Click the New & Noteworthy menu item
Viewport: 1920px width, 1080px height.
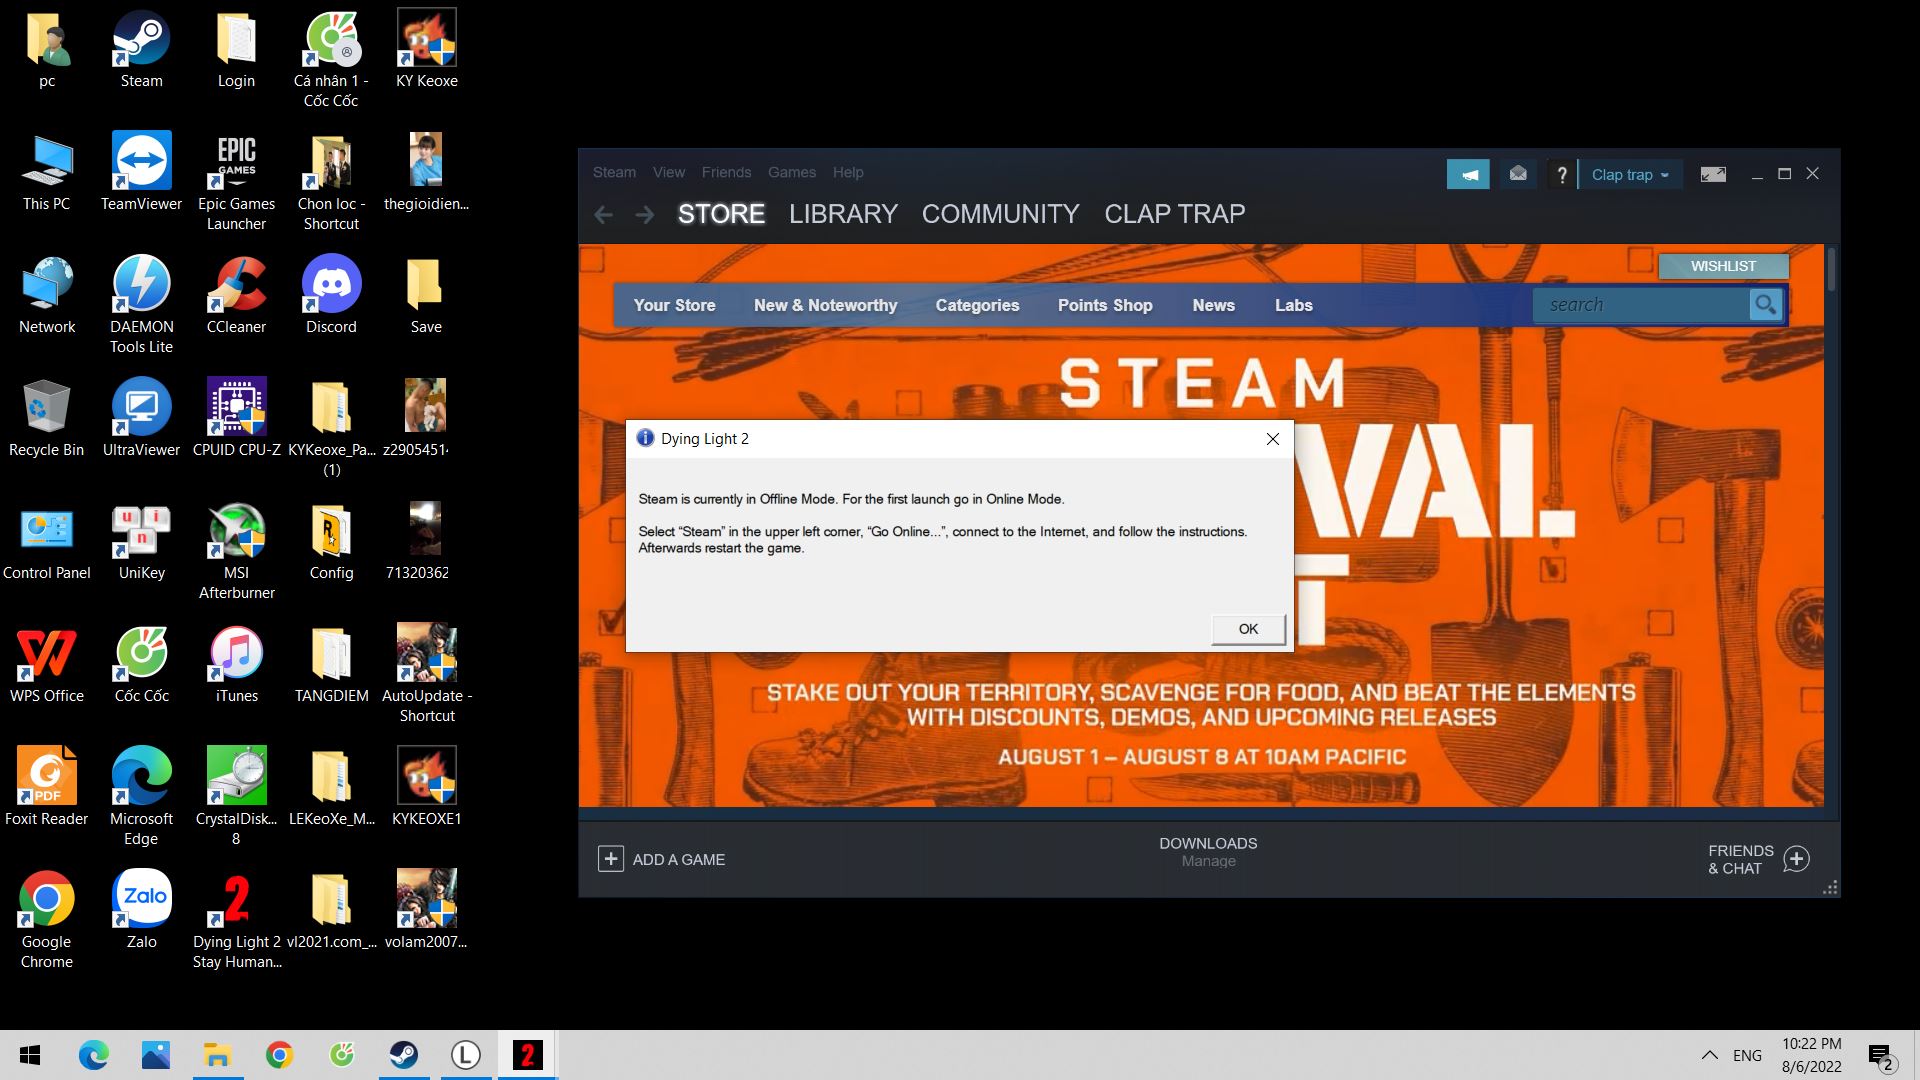[824, 305]
